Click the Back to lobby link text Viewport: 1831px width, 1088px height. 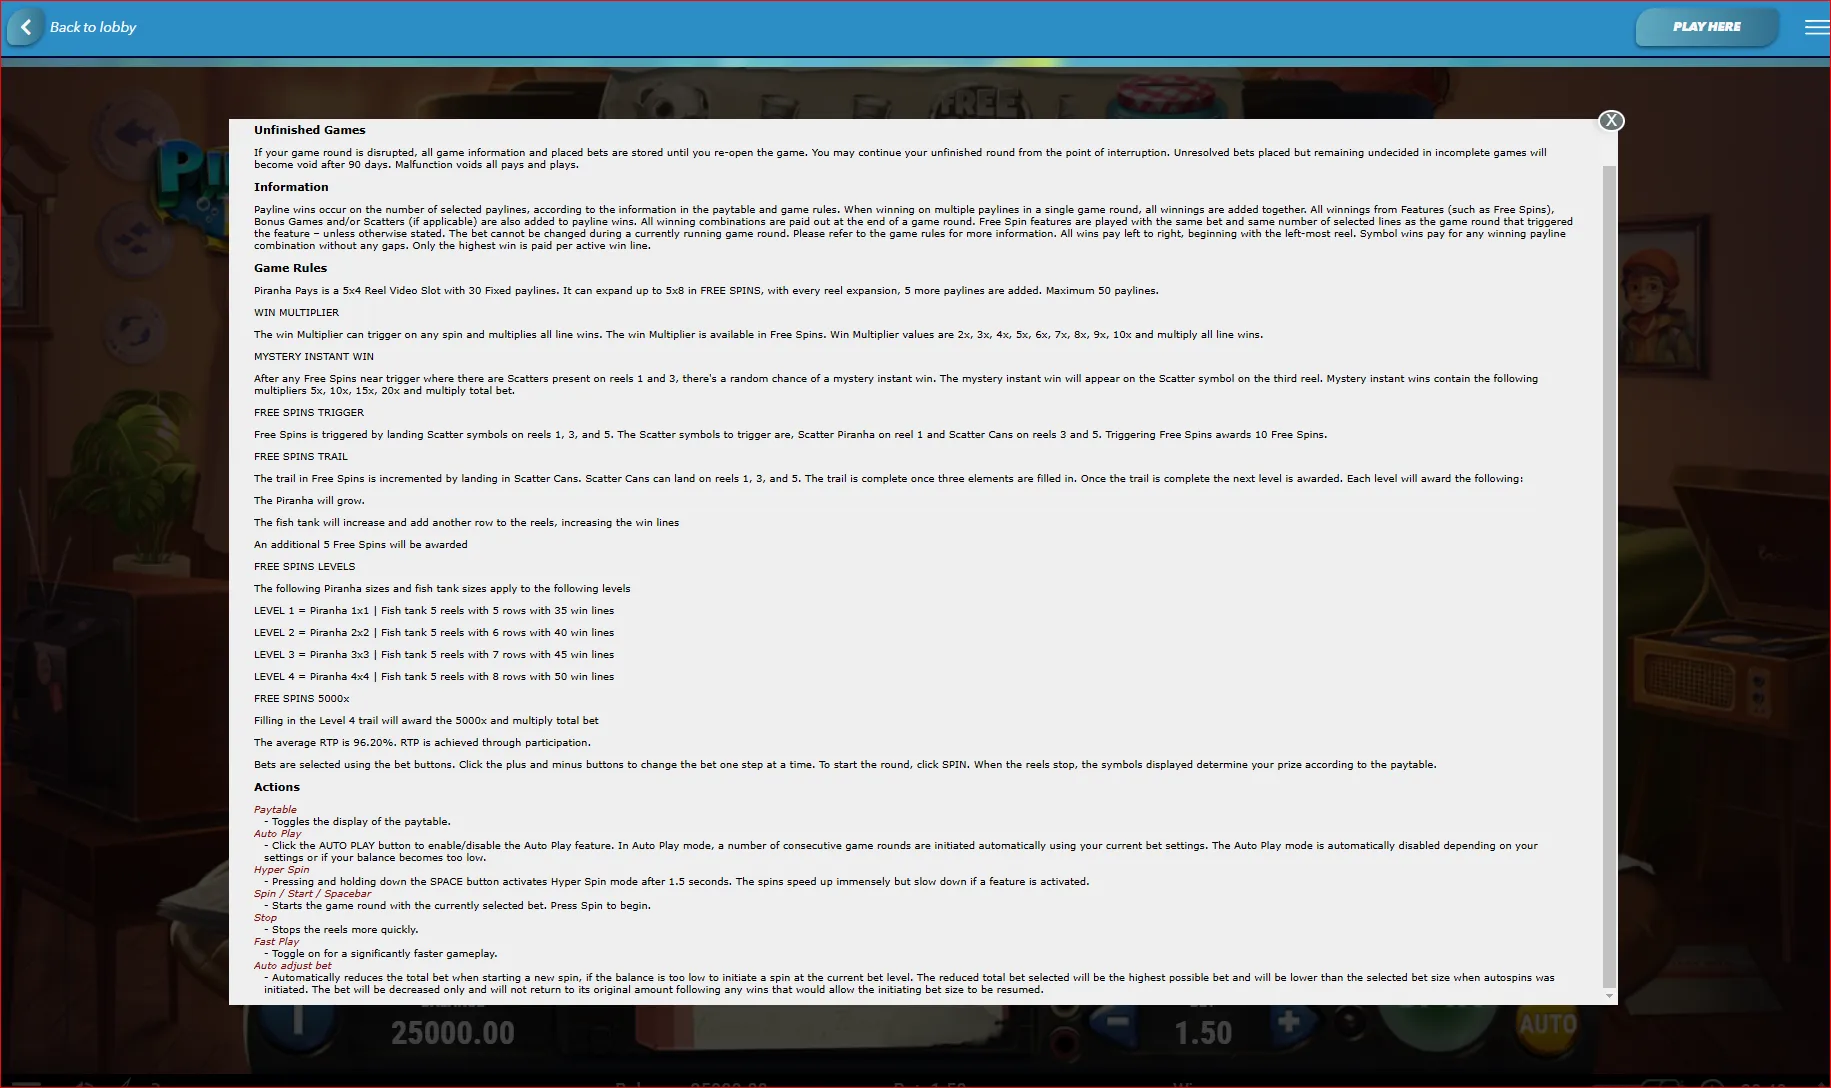pyautogui.click(x=93, y=27)
